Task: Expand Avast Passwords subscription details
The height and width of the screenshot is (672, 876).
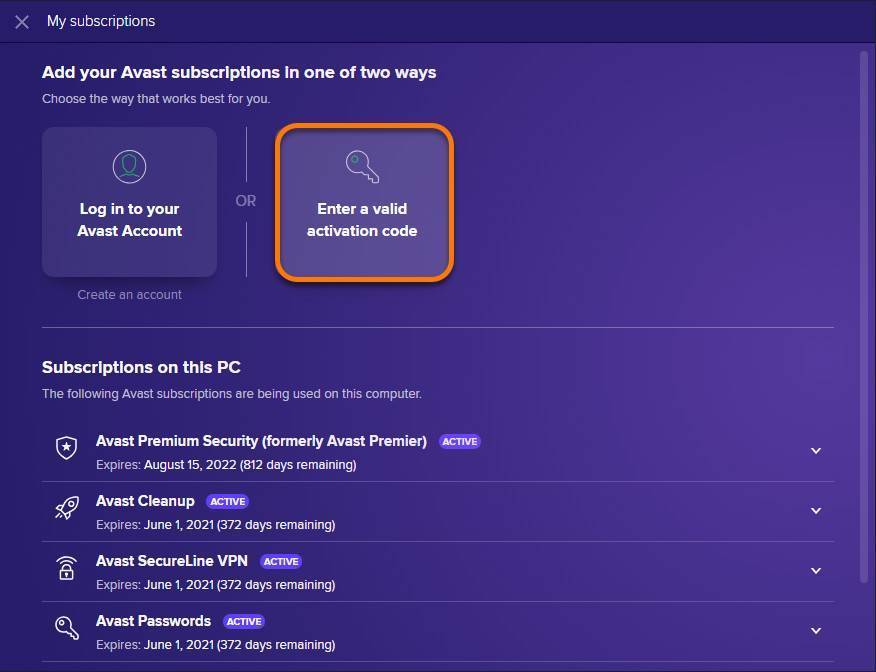Action: [815, 631]
